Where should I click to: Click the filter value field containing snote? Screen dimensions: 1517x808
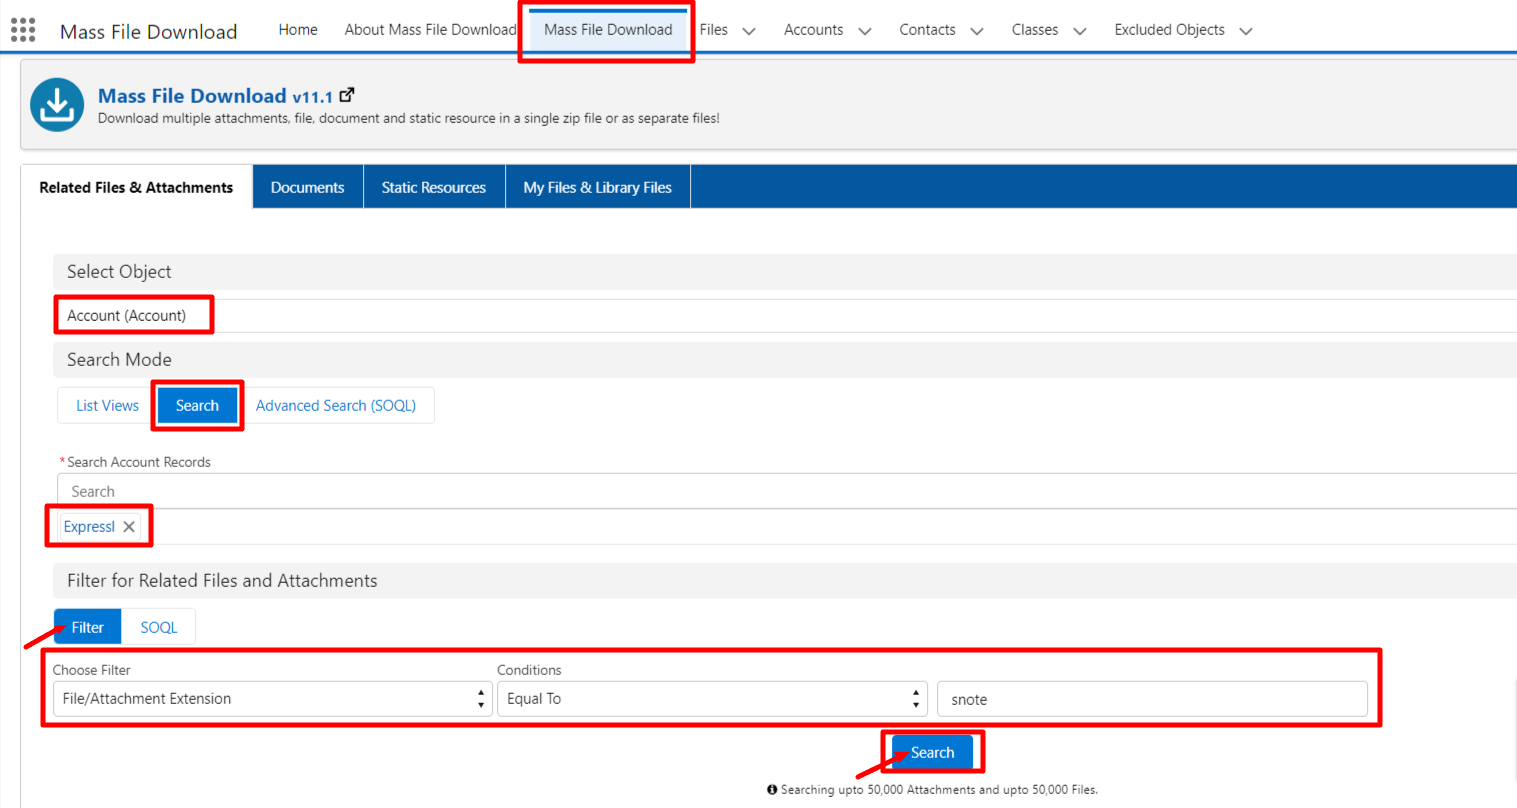[1152, 699]
